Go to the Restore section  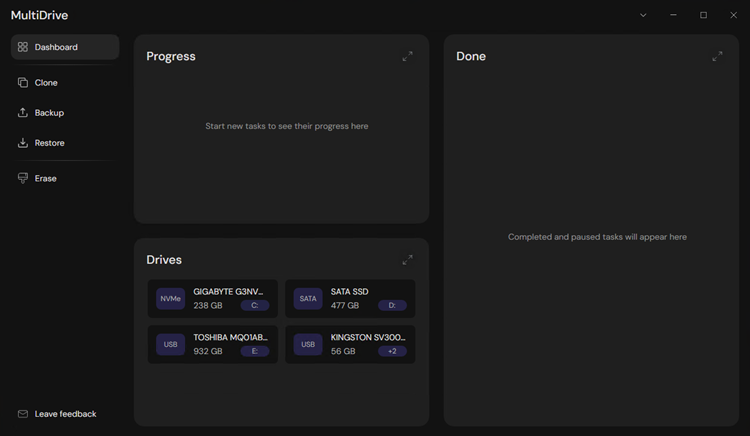pyautogui.click(x=49, y=143)
